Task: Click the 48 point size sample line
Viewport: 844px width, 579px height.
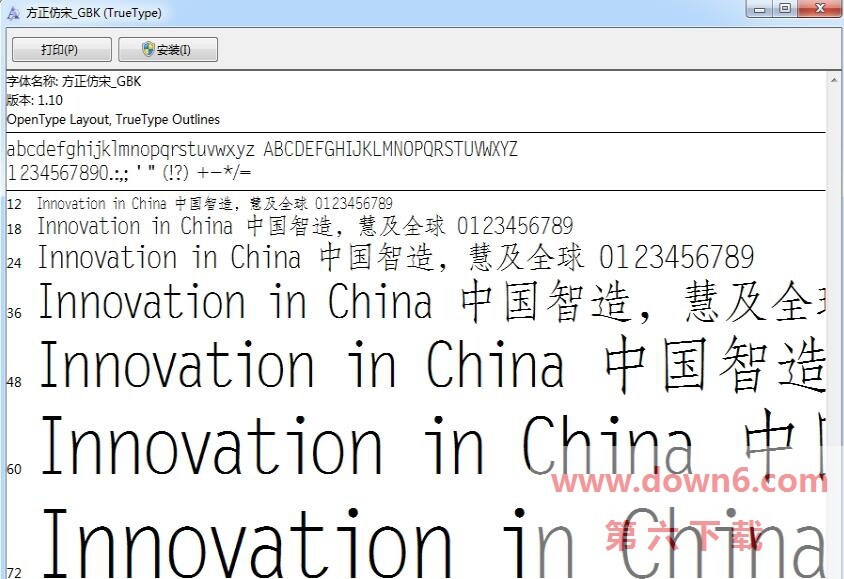Action: point(431,364)
